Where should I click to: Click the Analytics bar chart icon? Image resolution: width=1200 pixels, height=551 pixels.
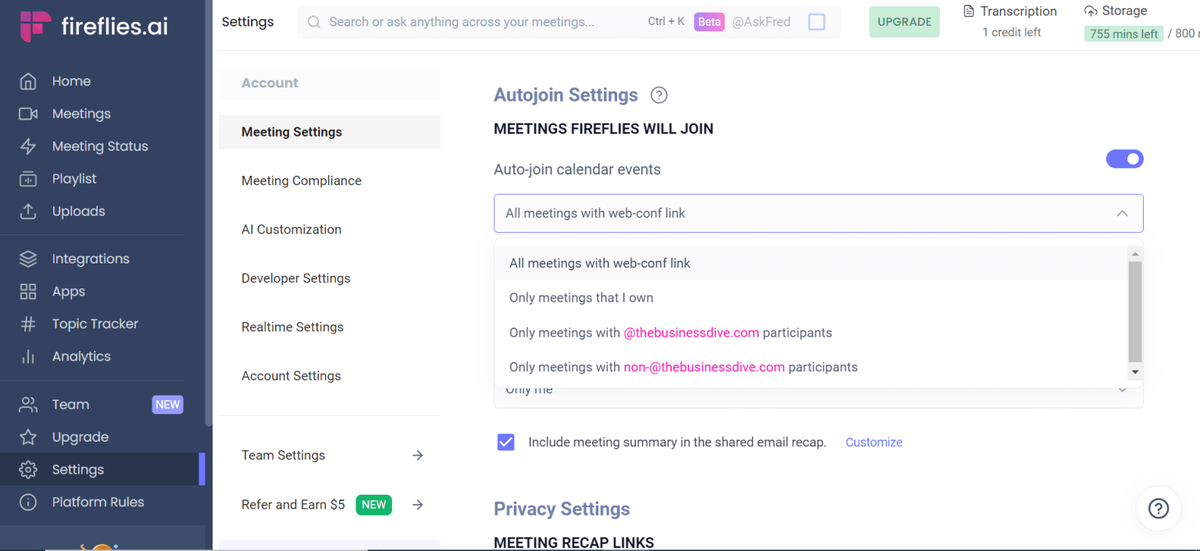[x=28, y=356]
